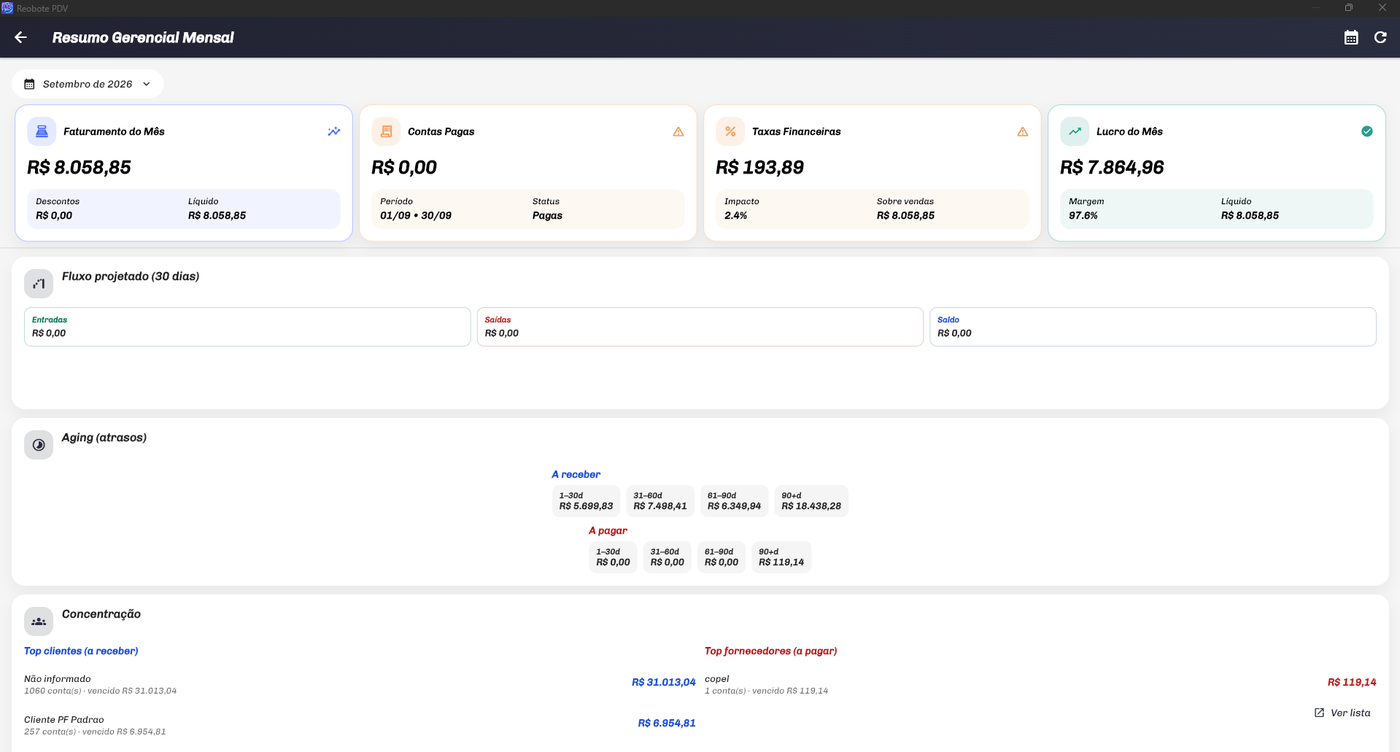Open Ver lista link
This screenshot has height=752, width=1400.
pyautogui.click(x=1342, y=713)
